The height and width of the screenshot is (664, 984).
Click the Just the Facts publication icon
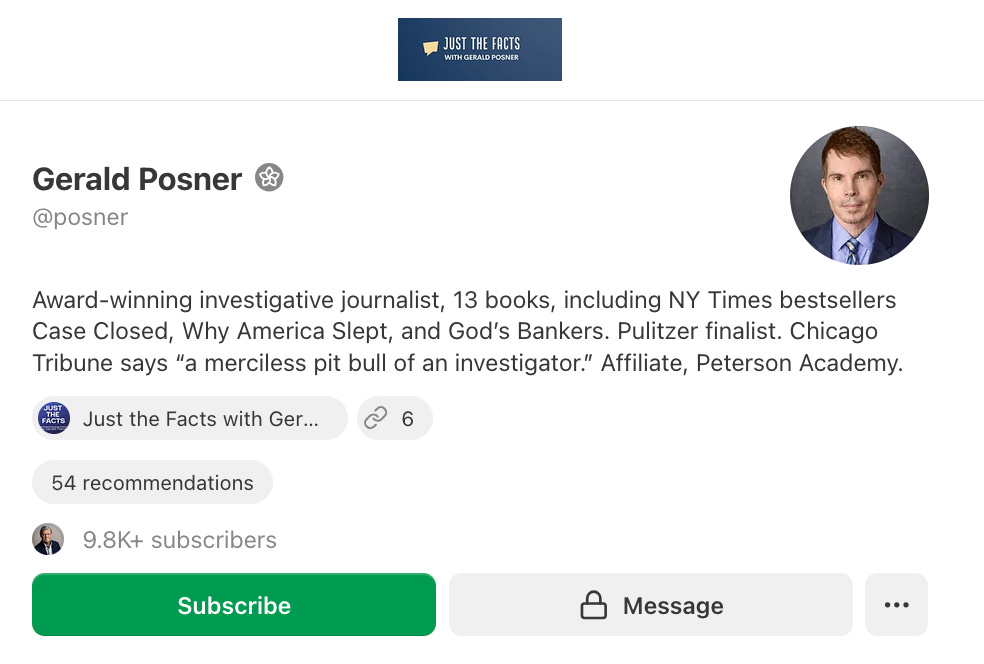54,418
